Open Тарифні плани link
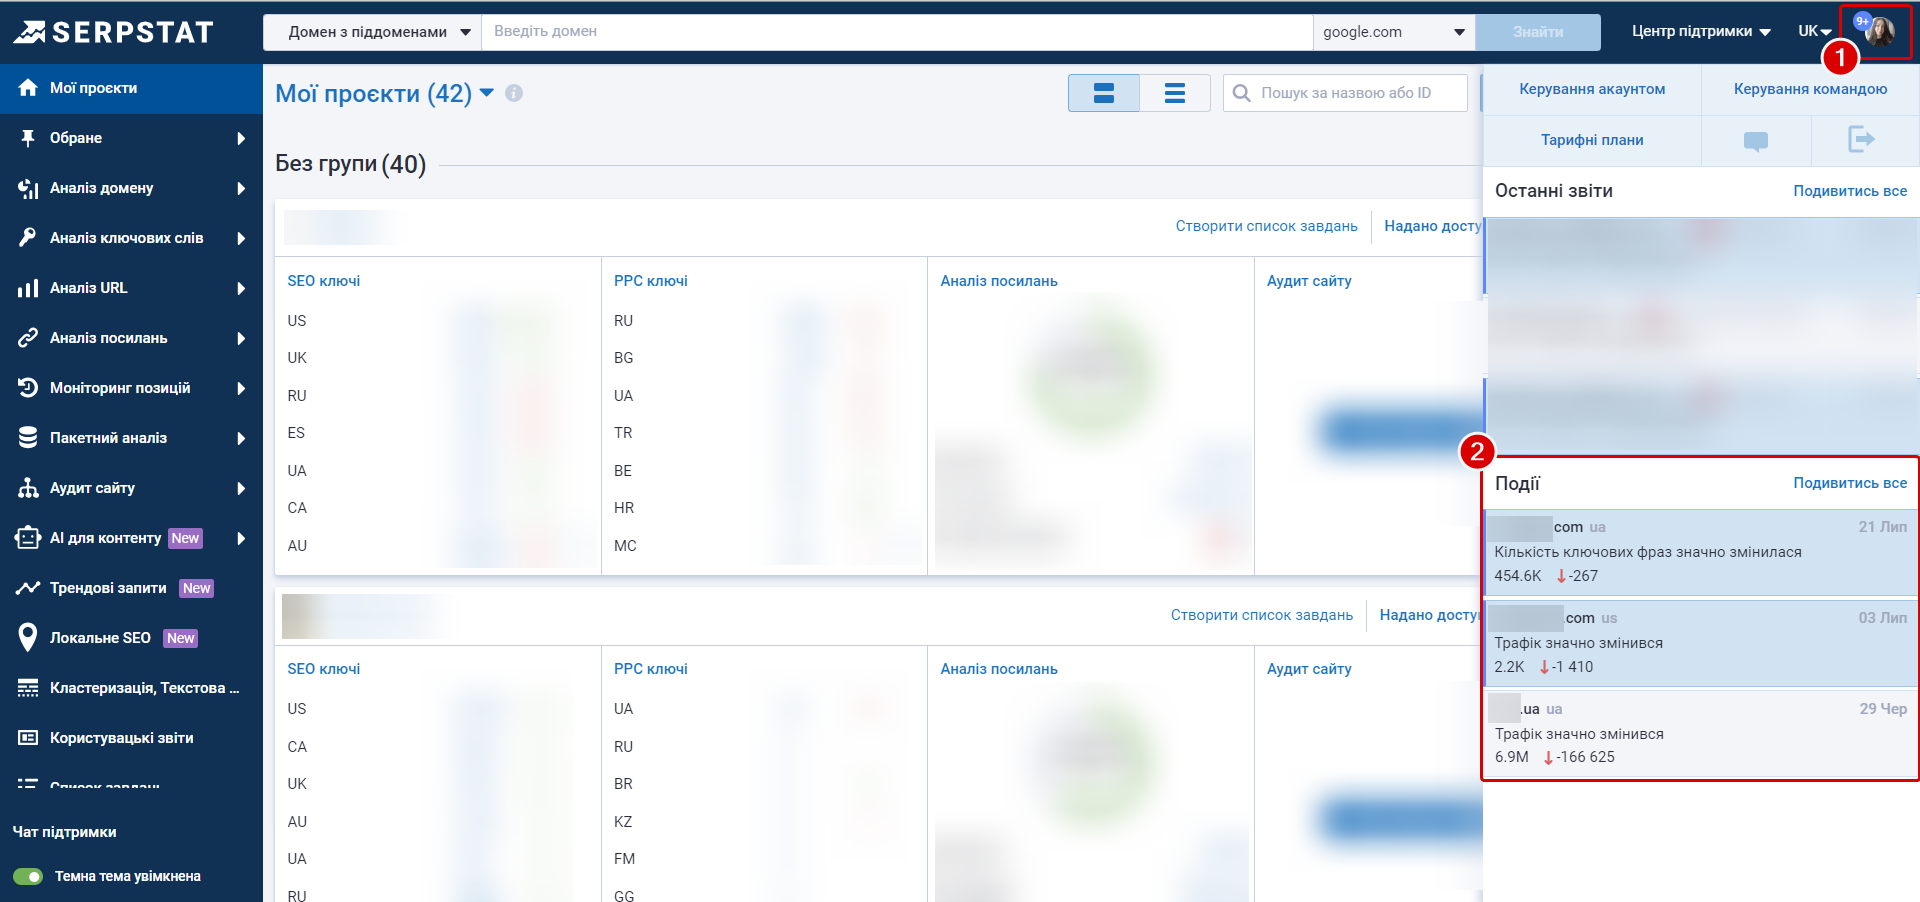This screenshot has height=902, width=1920. tap(1592, 140)
